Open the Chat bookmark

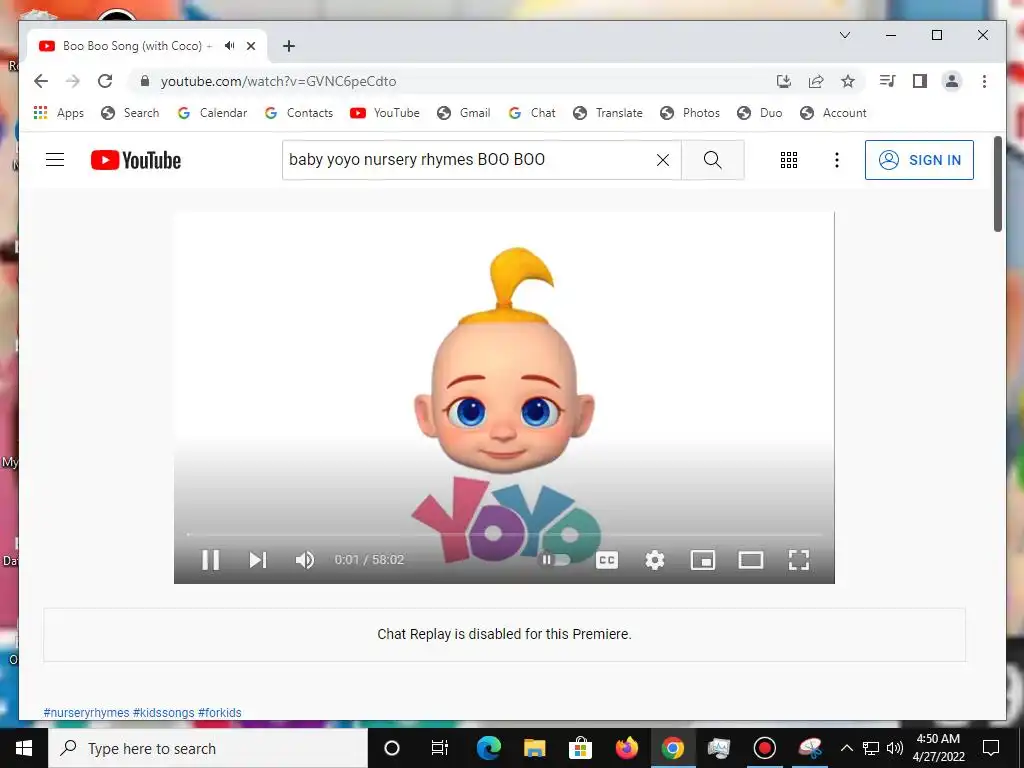[x=532, y=112]
